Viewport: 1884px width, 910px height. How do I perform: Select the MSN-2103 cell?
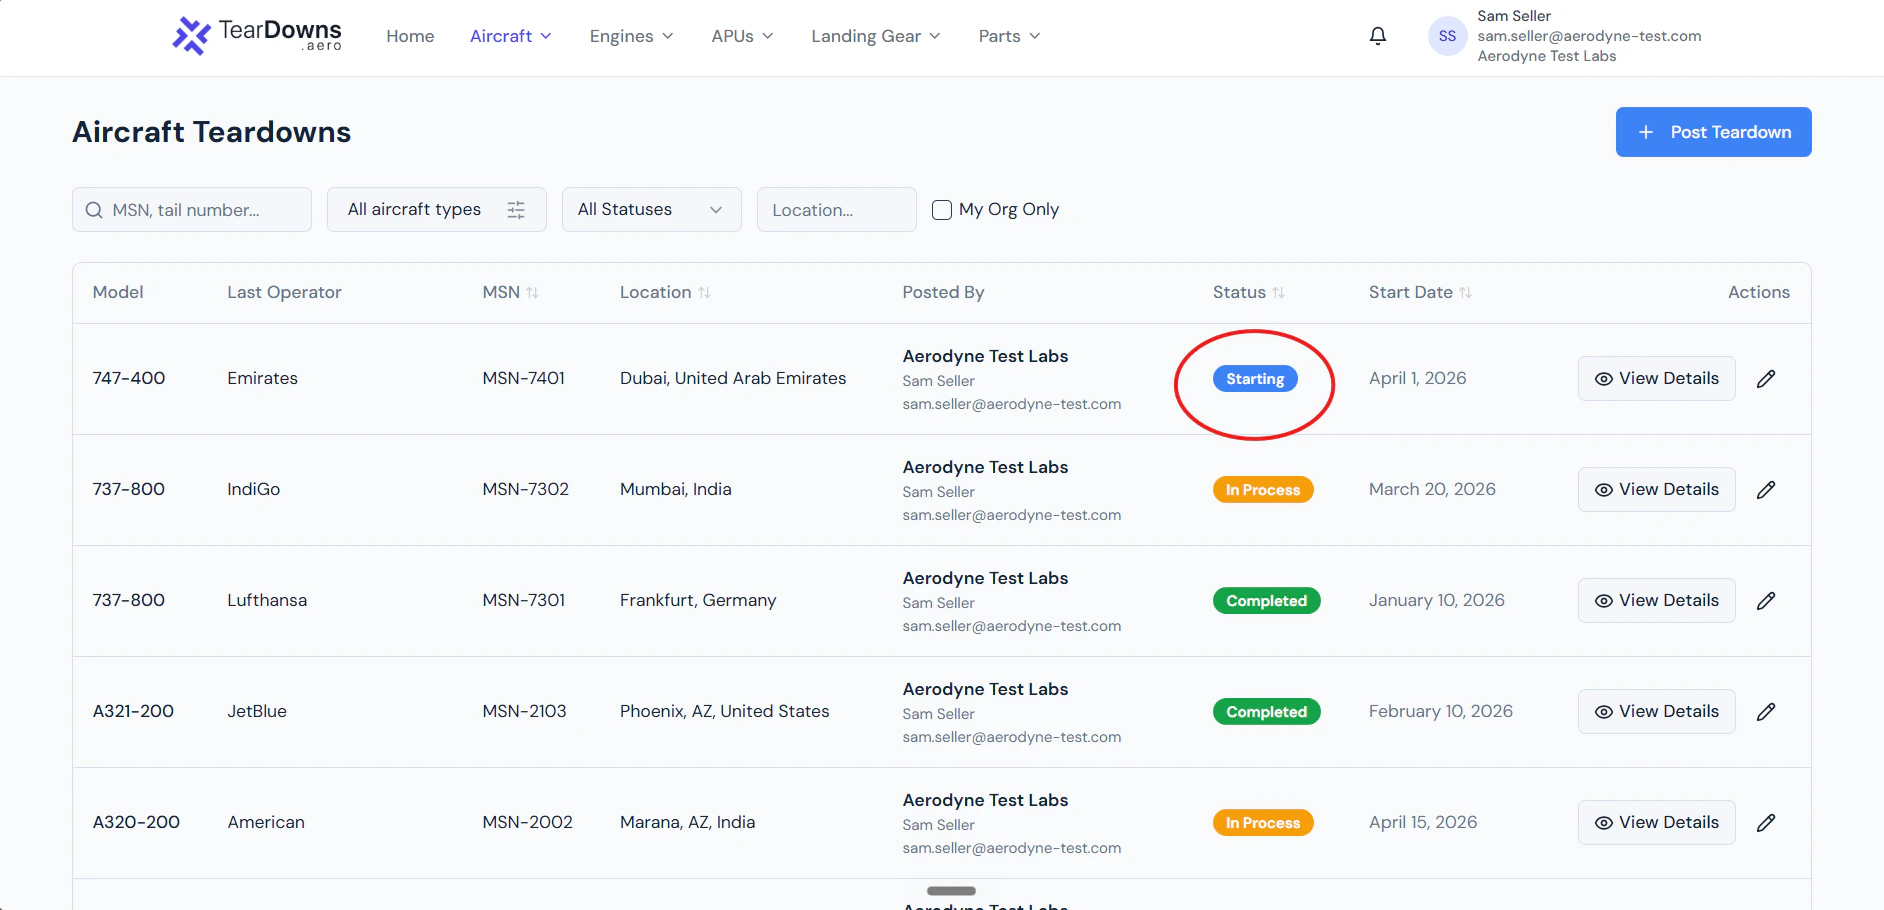(524, 712)
